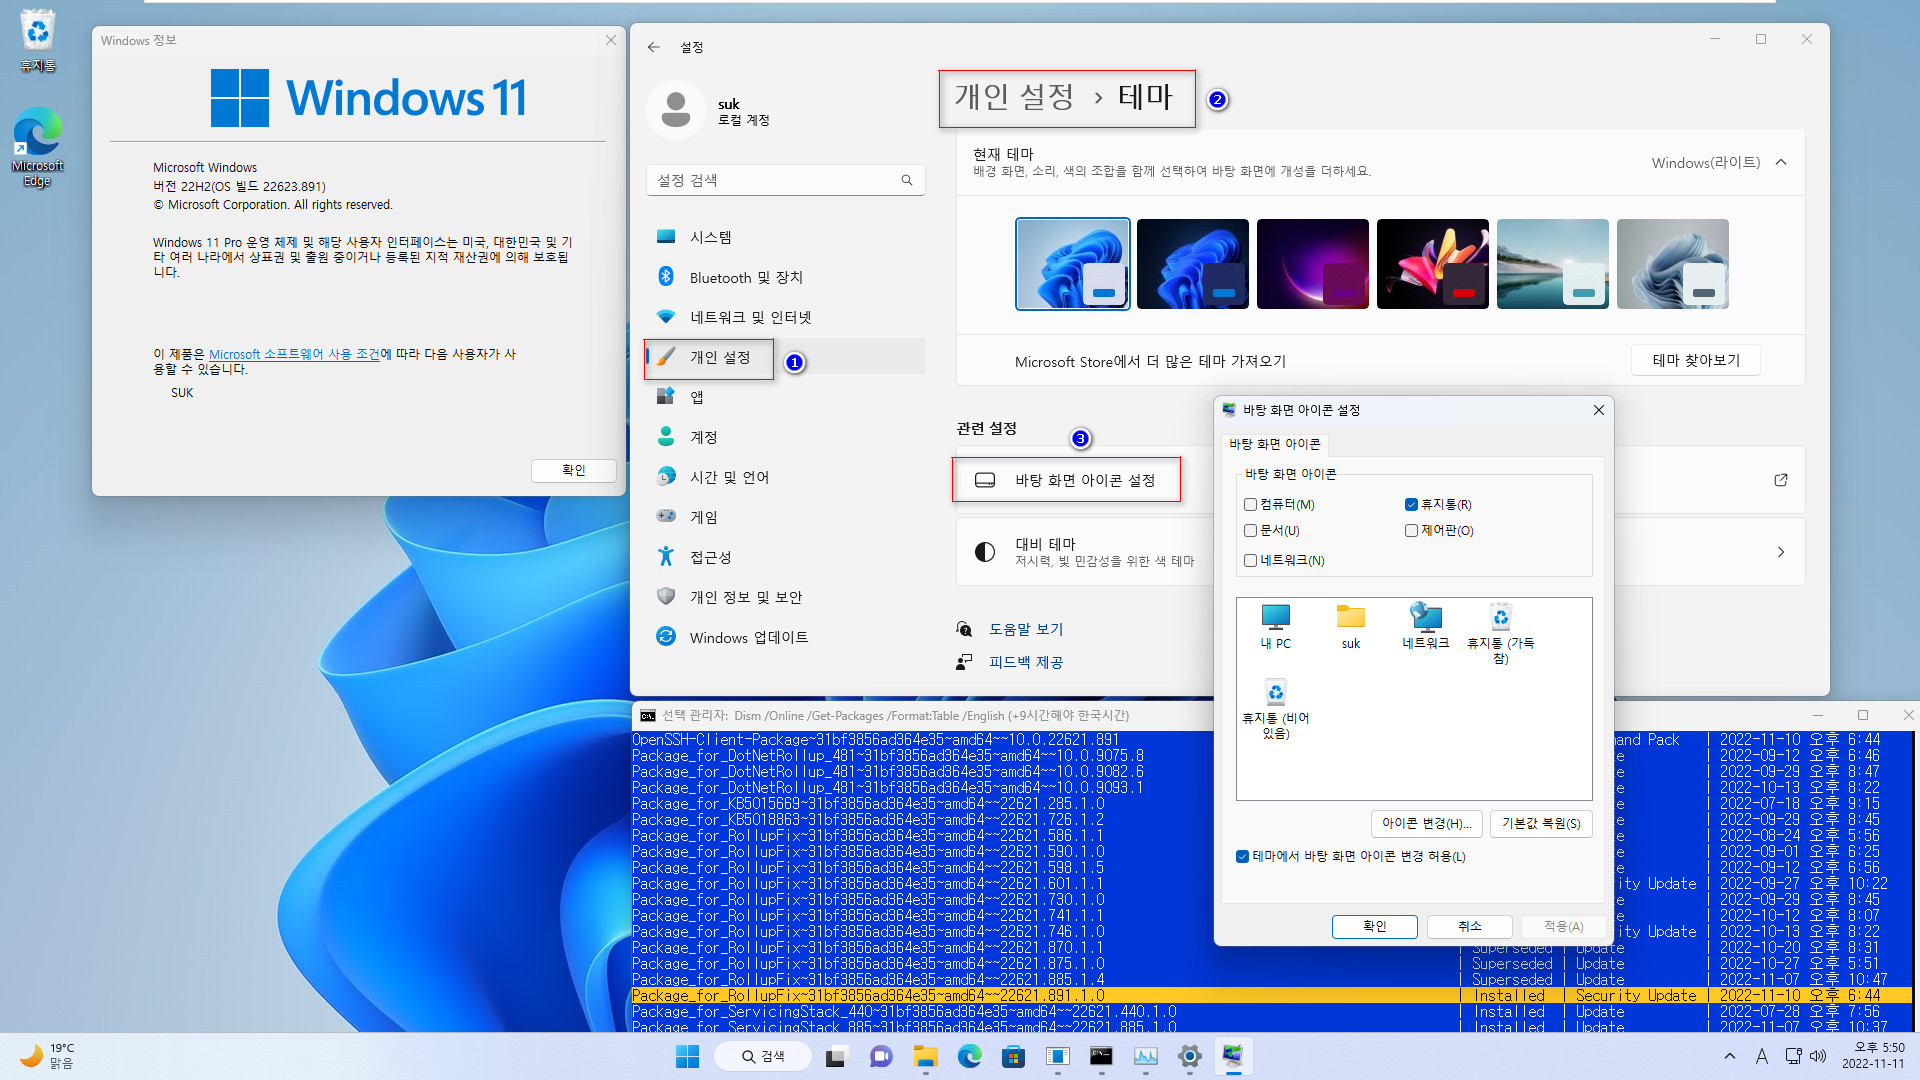The image size is (1920, 1080).
Task: Collapse the current theme section chevron
Action: point(1781,162)
